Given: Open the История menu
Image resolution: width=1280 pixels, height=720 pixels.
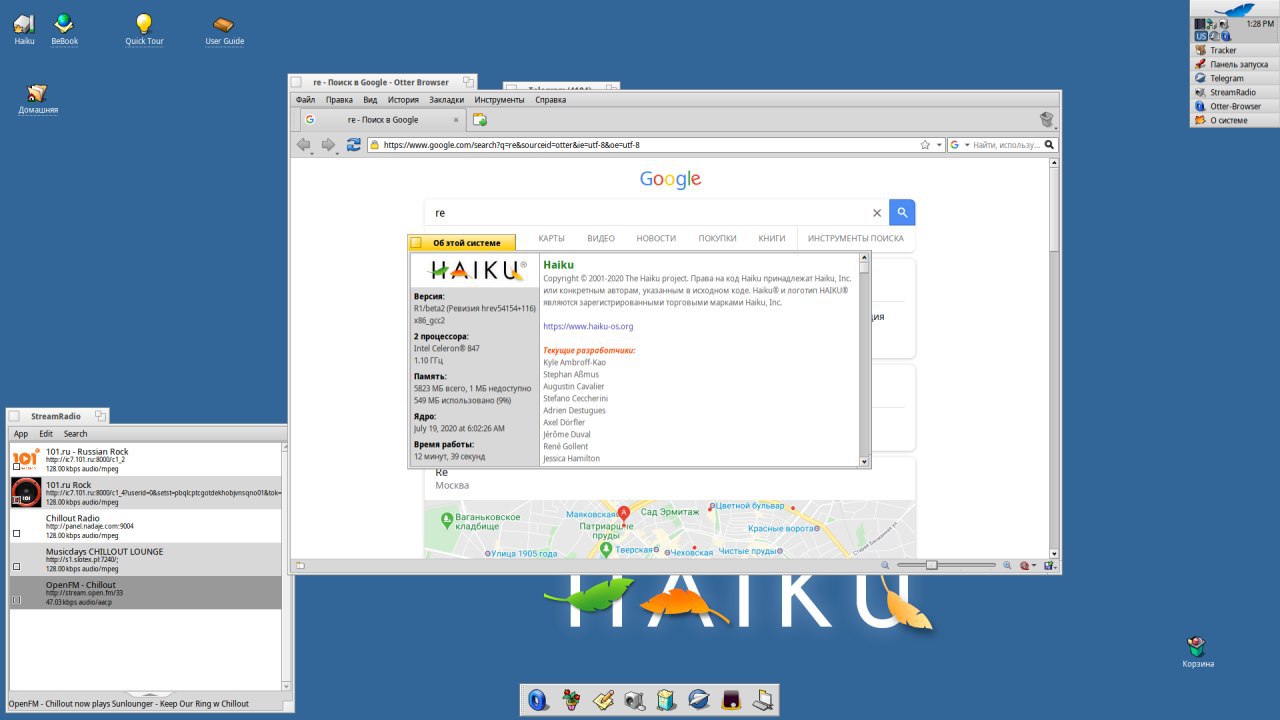Looking at the screenshot, I should coord(403,100).
